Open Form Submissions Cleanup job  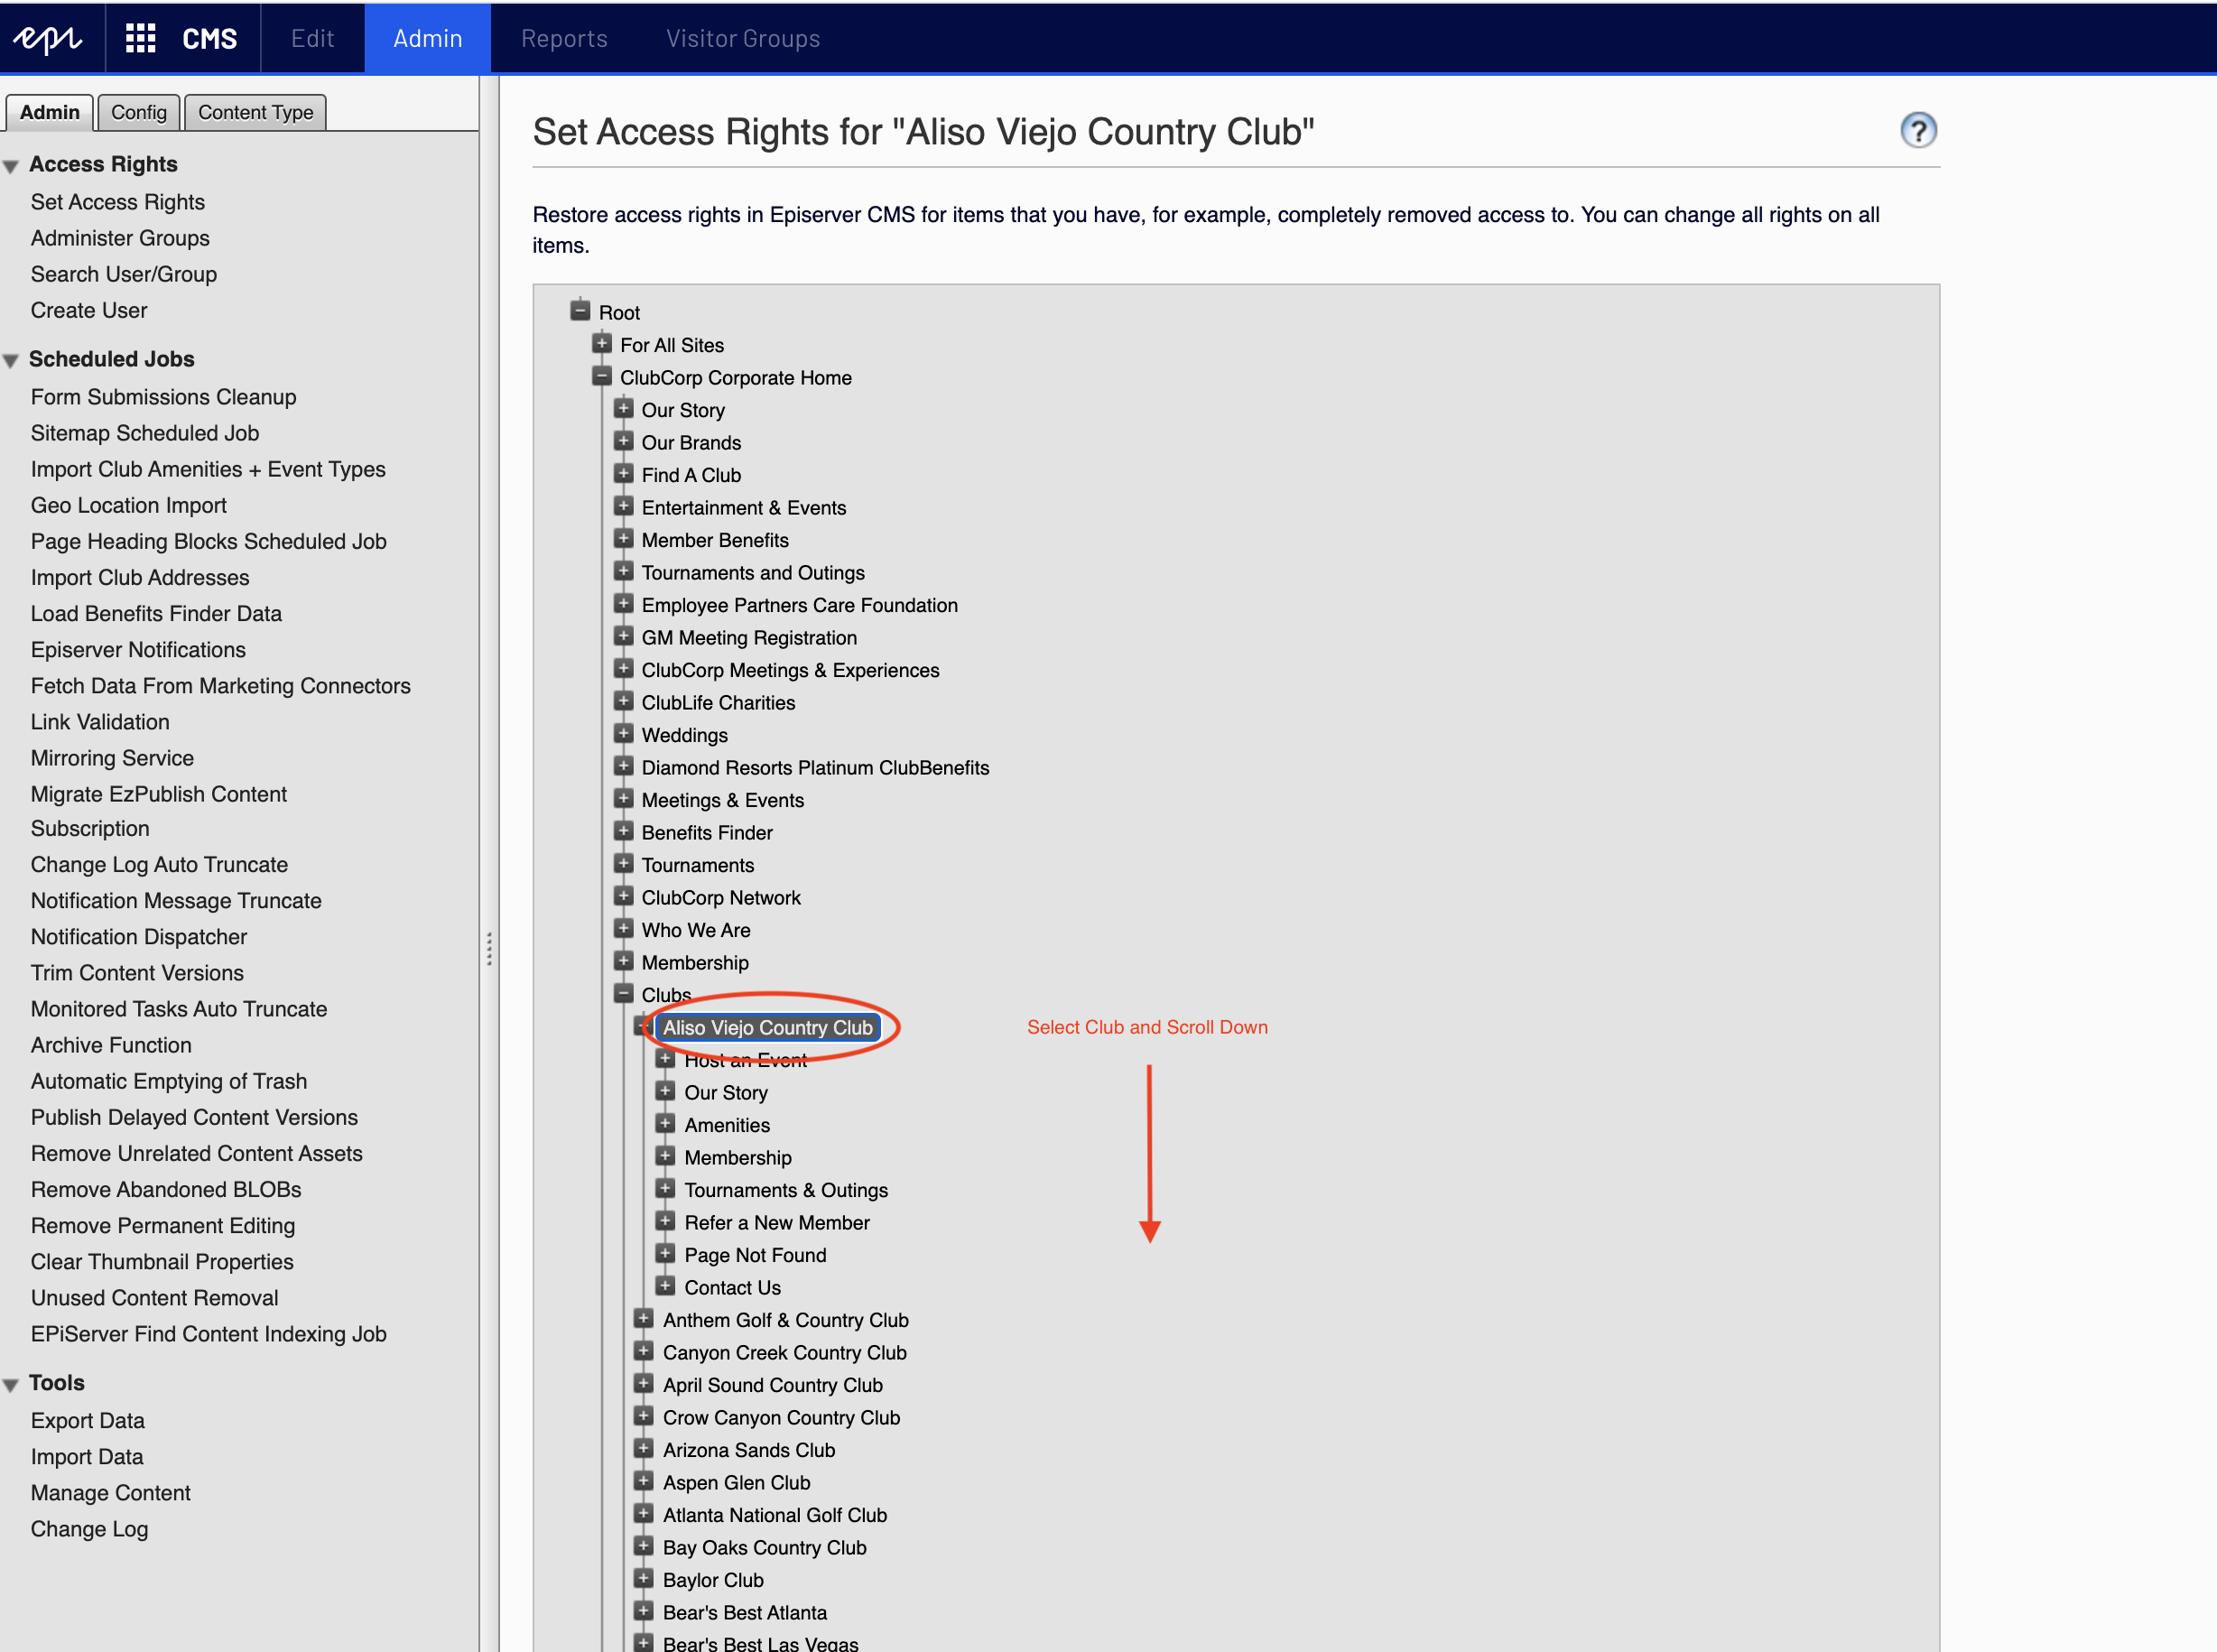pos(164,397)
